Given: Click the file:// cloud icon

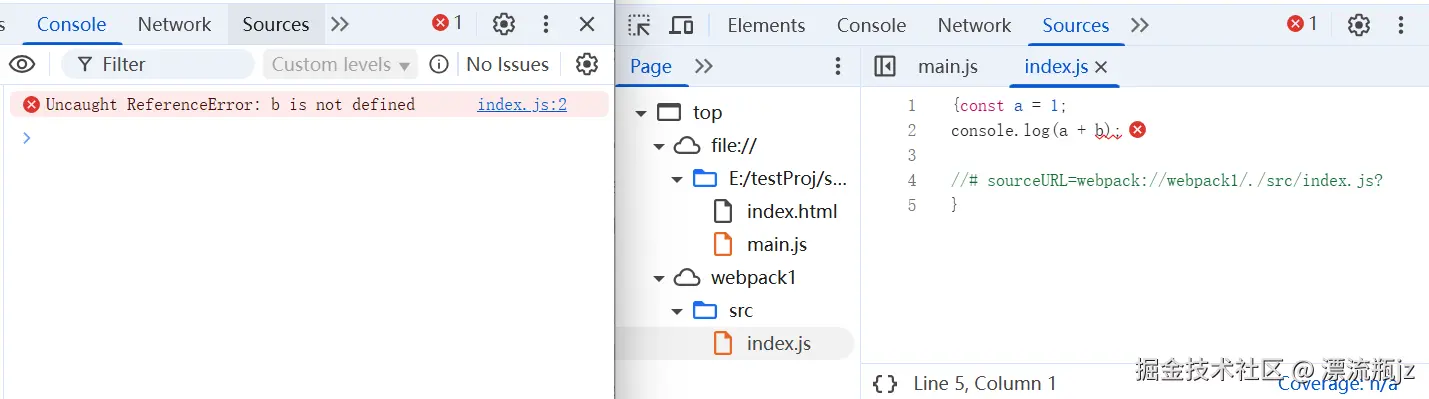Looking at the screenshot, I should (686, 146).
